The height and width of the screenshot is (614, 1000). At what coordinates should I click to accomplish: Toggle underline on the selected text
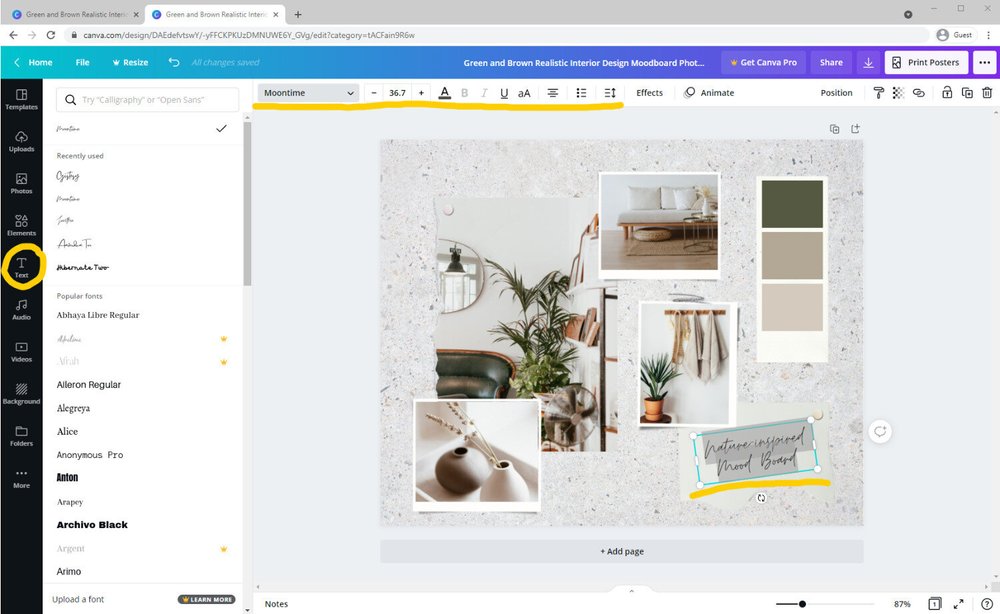coord(505,92)
